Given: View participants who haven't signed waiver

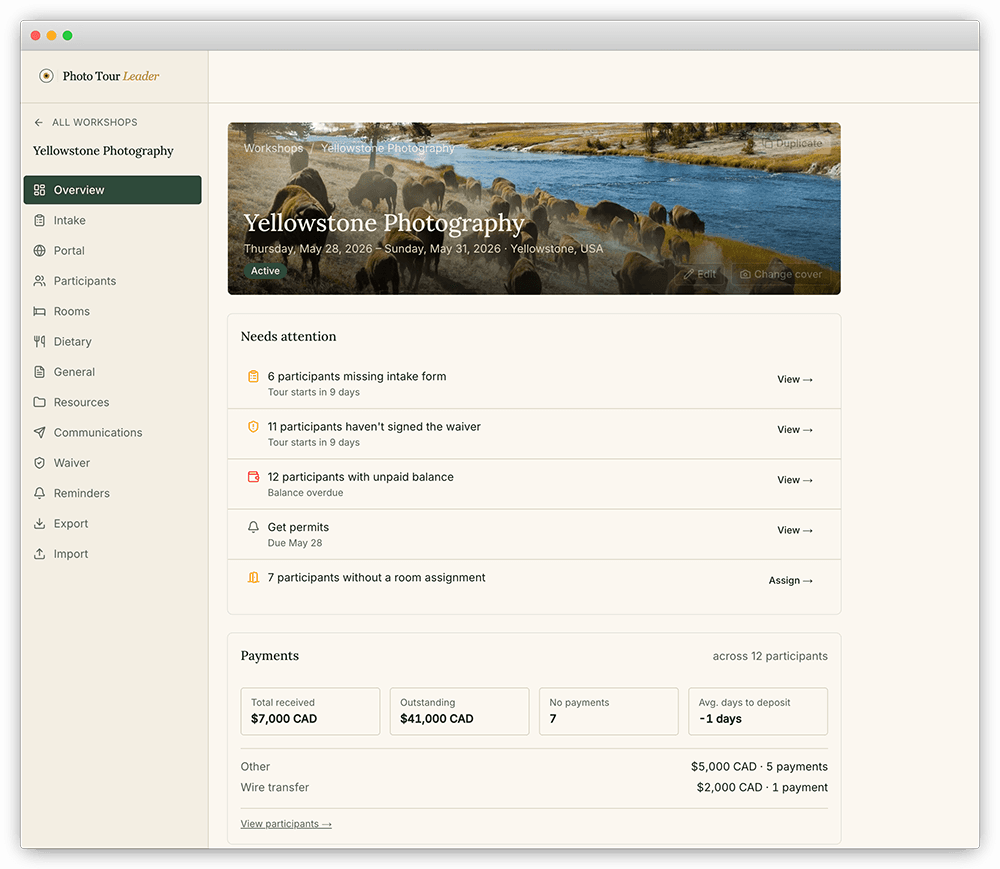Looking at the screenshot, I should (x=795, y=430).
